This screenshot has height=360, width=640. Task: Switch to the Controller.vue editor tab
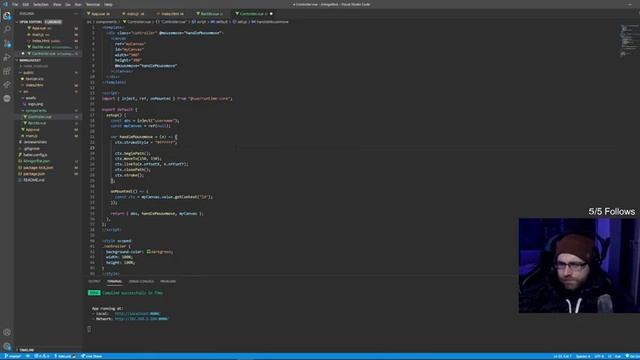point(252,14)
